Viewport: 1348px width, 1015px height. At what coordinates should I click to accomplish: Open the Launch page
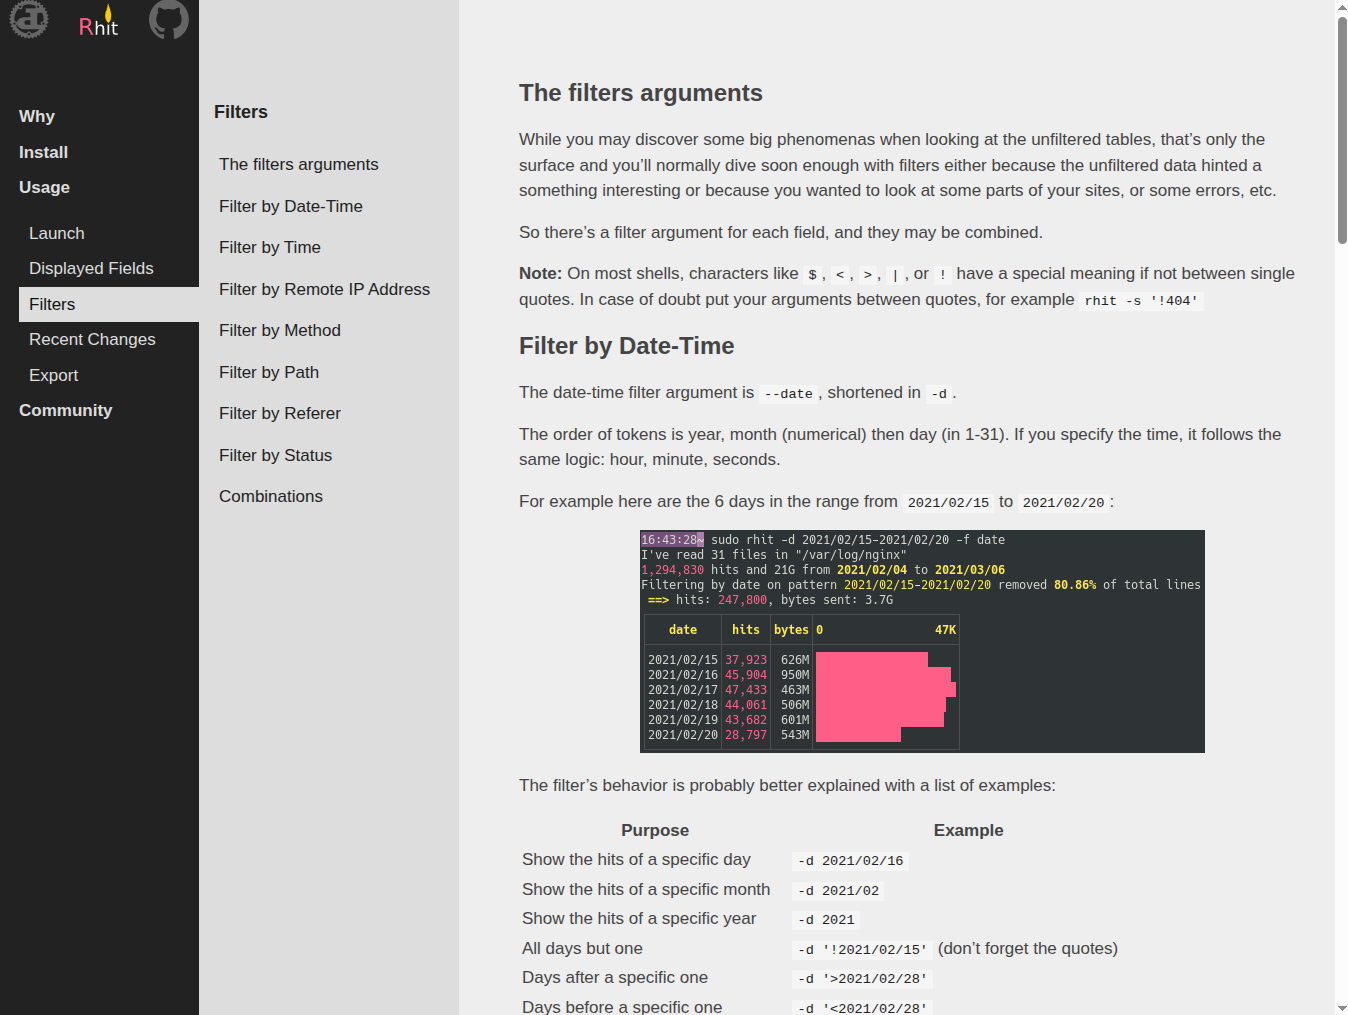tap(56, 233)
